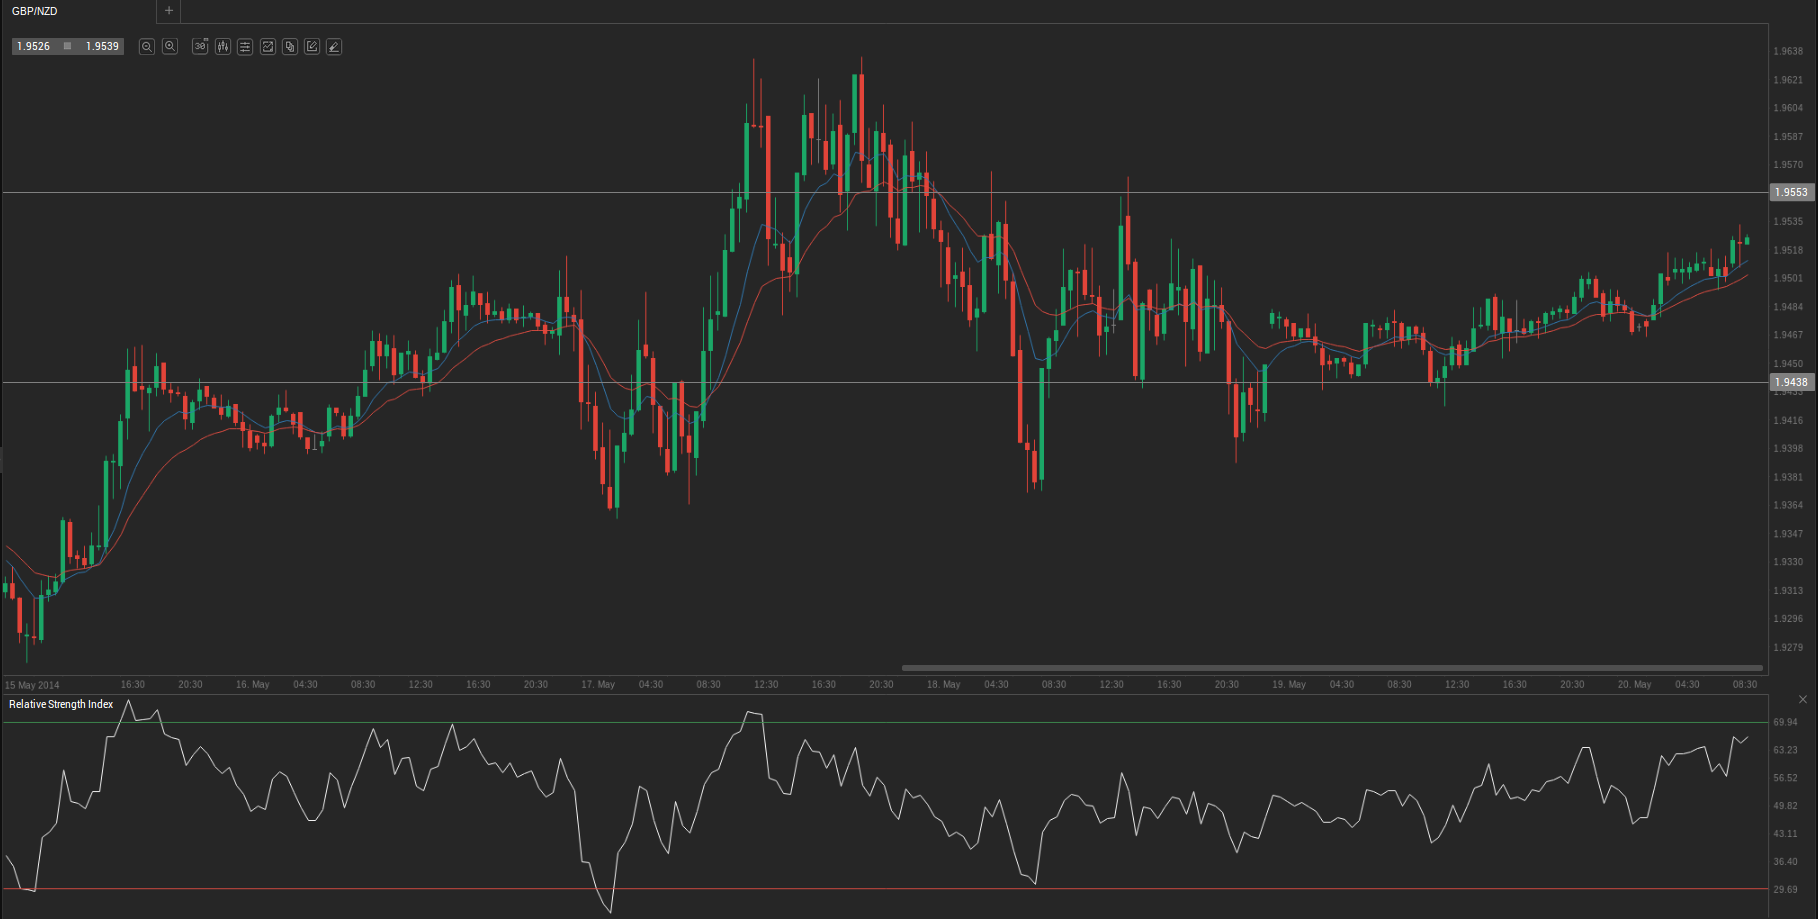The image size is (1818, 919).
Task: Open the candlestick chart type icon
Action: click(222, 47)
